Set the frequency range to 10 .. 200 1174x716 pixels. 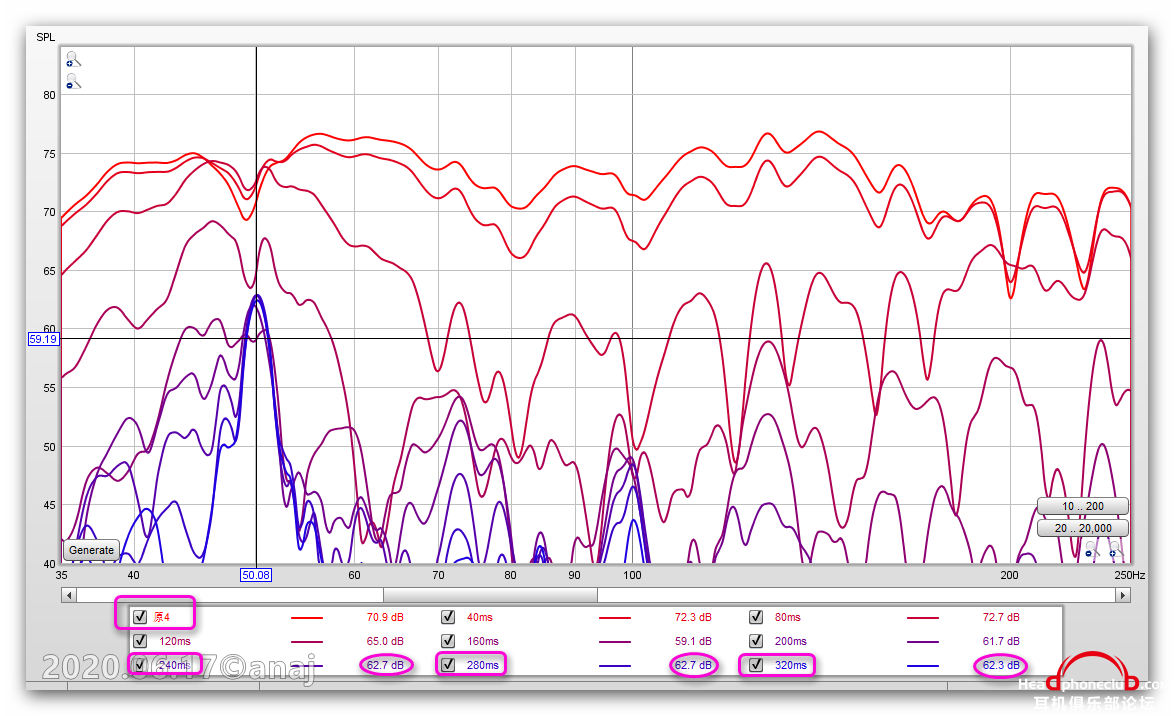[1083, 506]
